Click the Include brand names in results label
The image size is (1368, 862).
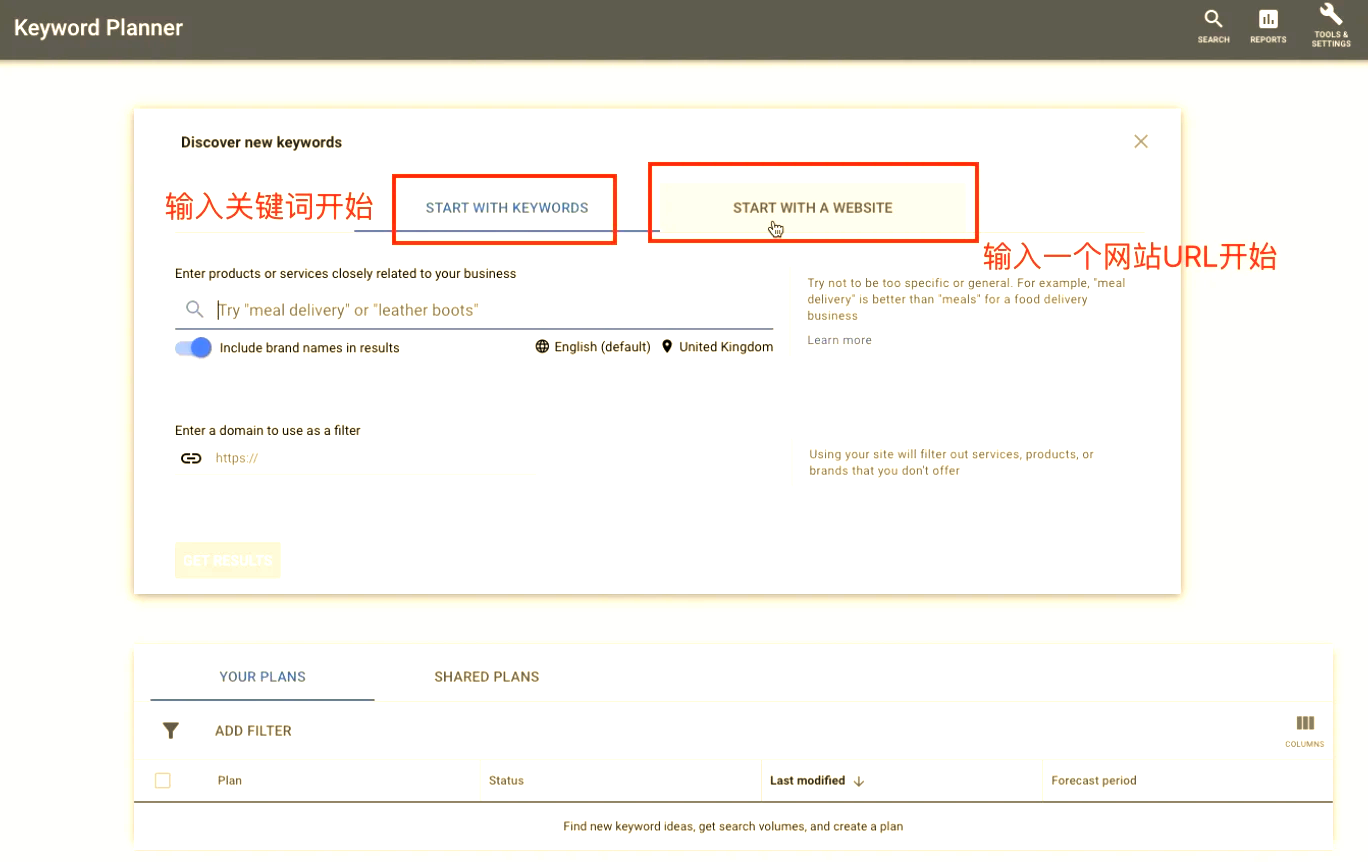click(x=309, y=348)
